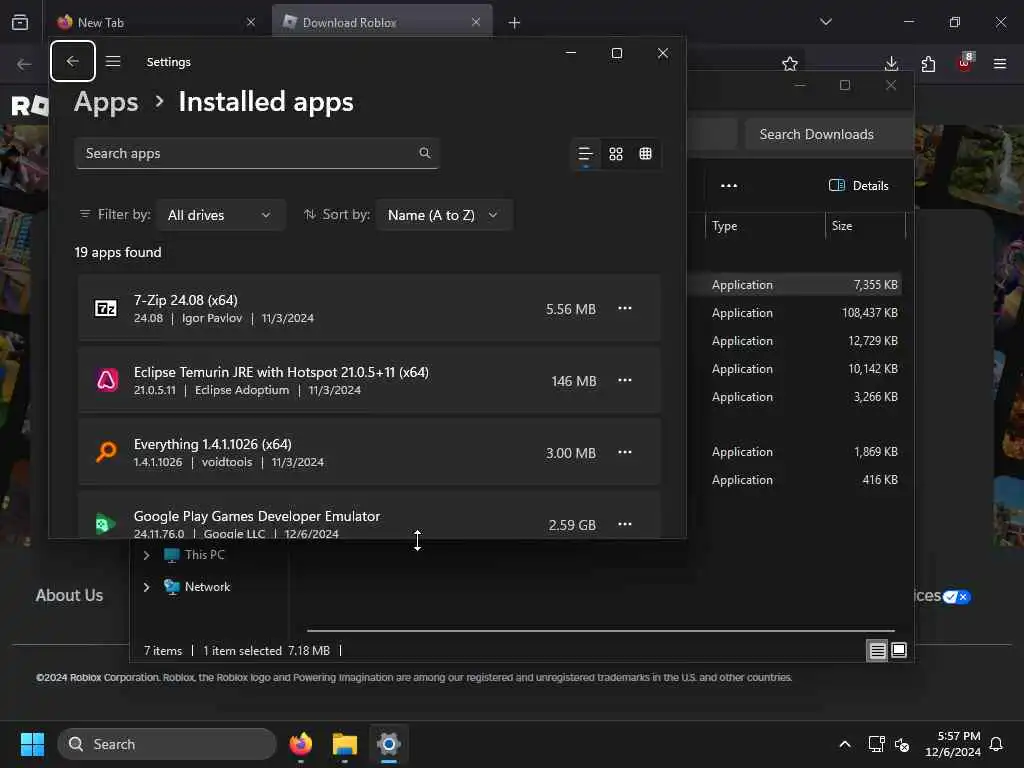Switch File Explorer to details view layout
This screenshot has width=1024, height=768.
click(x=877, y=650)
